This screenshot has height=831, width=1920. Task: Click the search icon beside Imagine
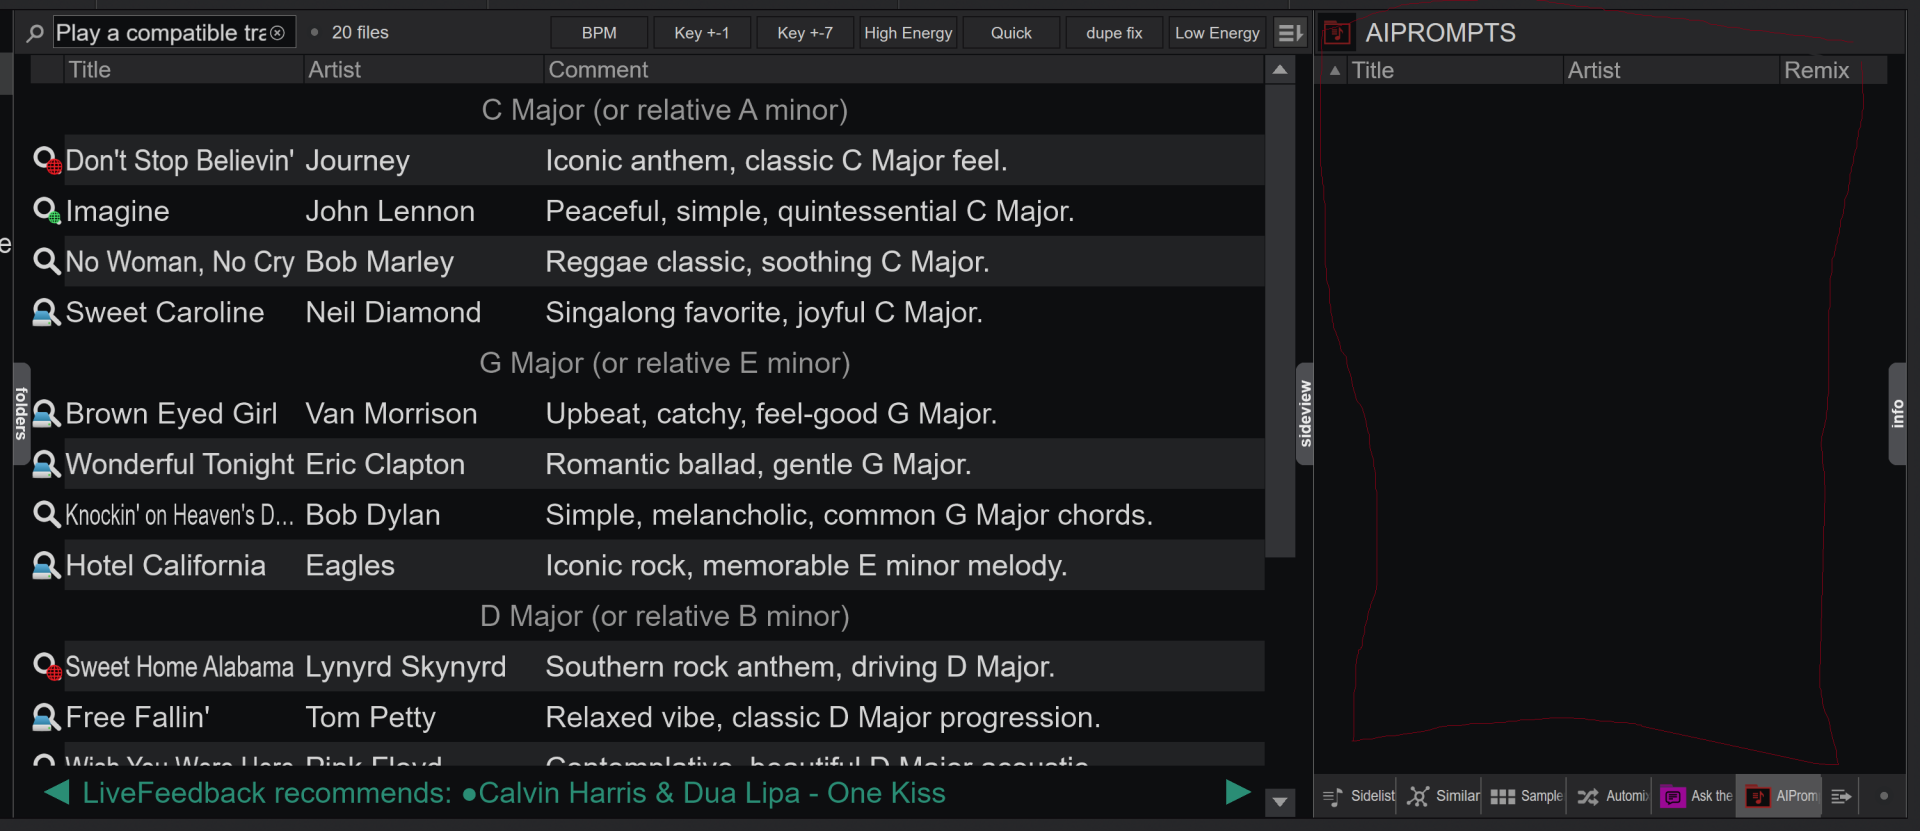click(46, 211)
